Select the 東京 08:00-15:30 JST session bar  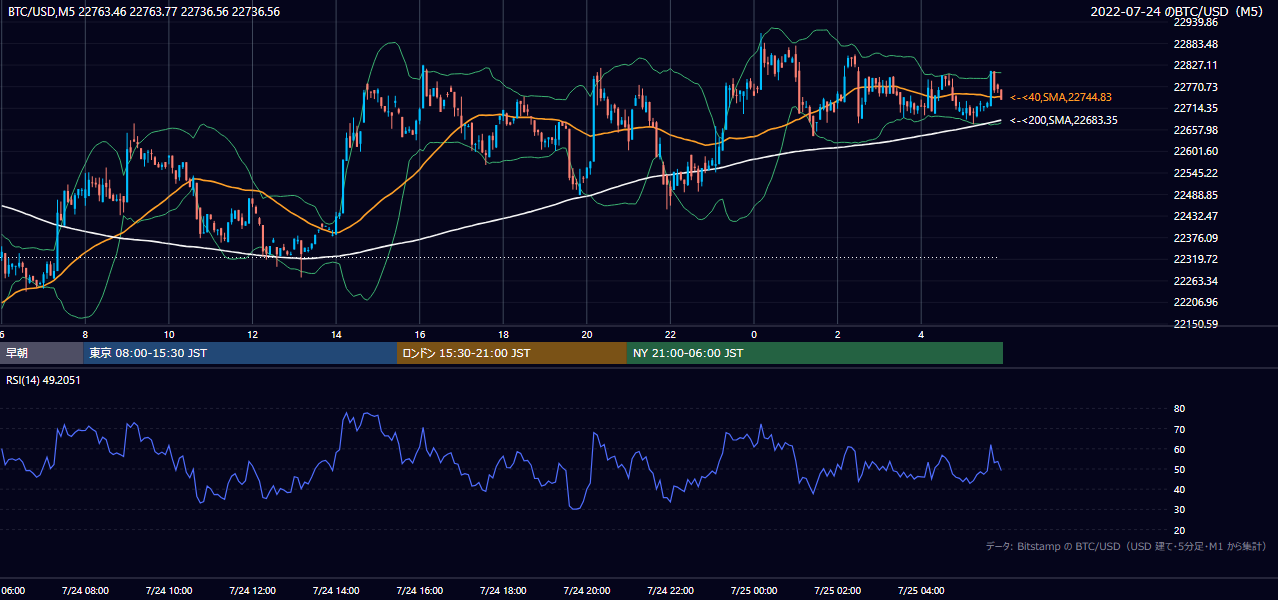240,353
